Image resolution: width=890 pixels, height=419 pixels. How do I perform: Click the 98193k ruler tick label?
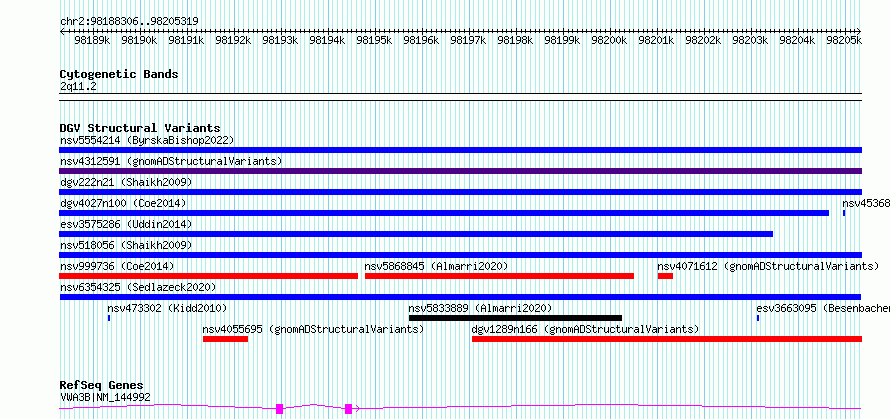(x=280, y=40)
